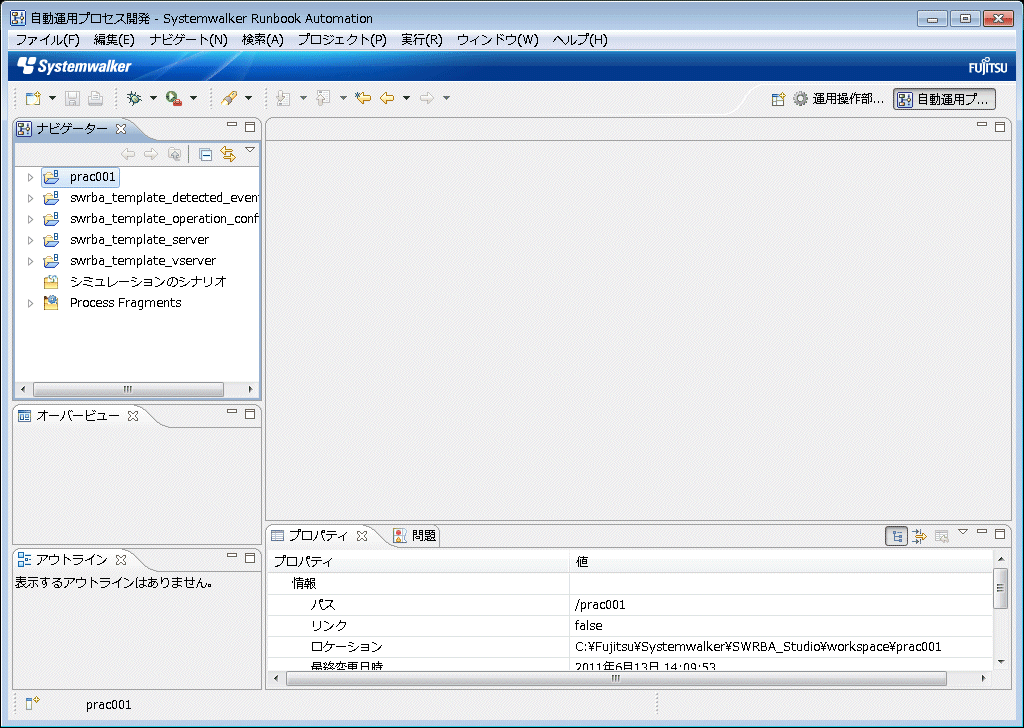Switch to the 問題 tab

click(x=415, y=535)
